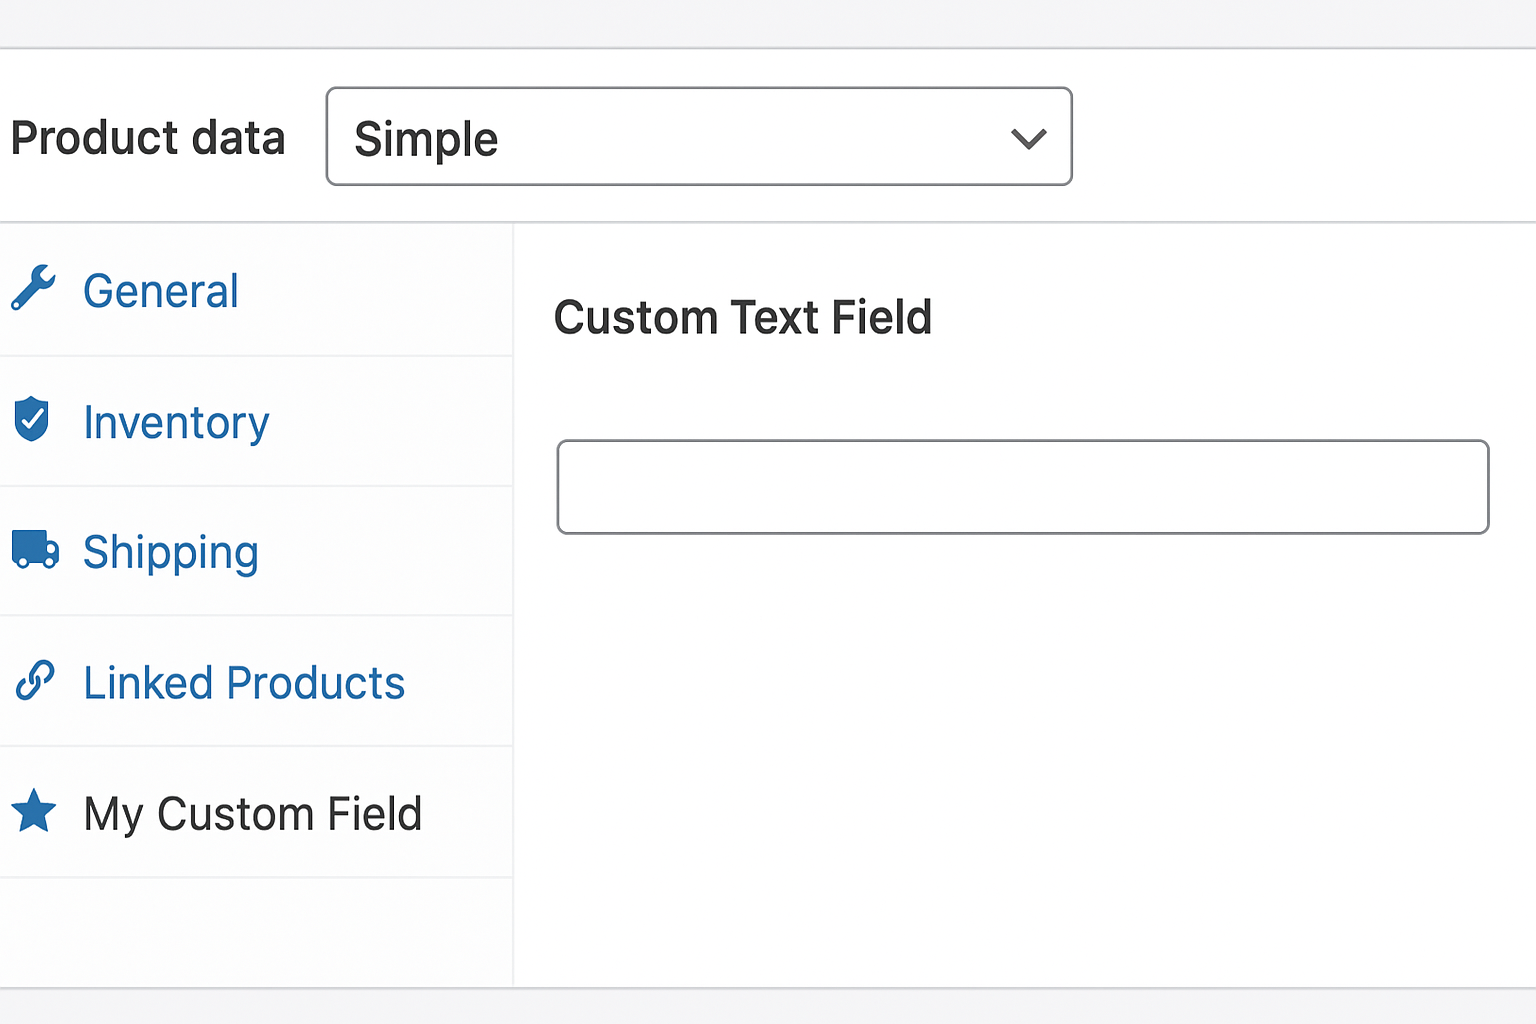Viewport: 1536px width, 1024px height.
Task: Switch to the Inventory tab
Action: click(x=176, y=422)
